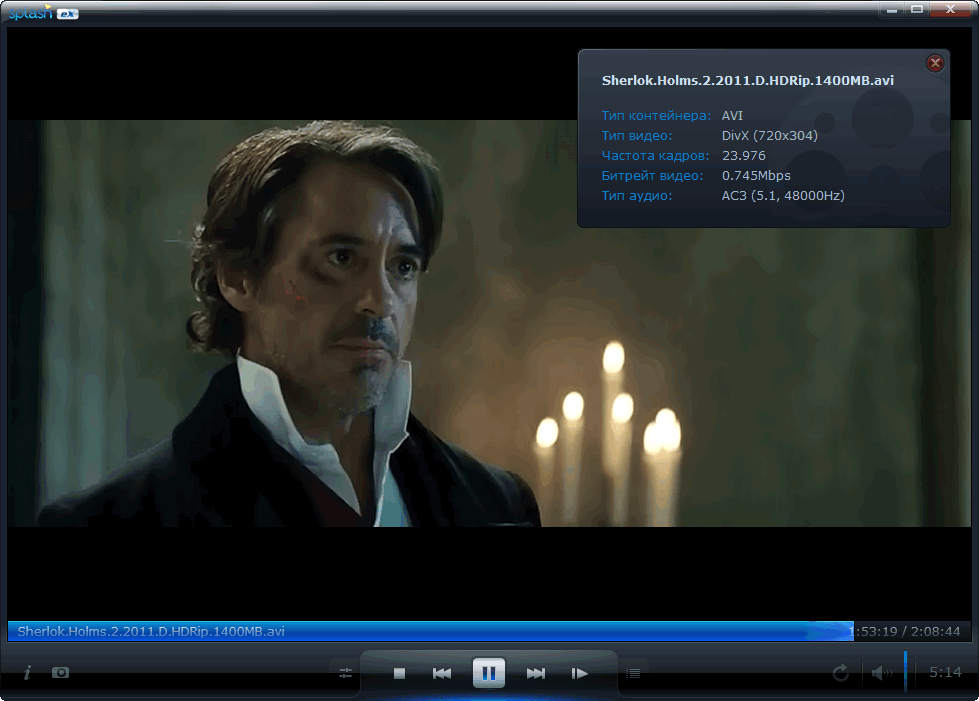The width and height of the screenshot is (979, 701).
Task: Step forward one frame
Action: tap(579, 673)
